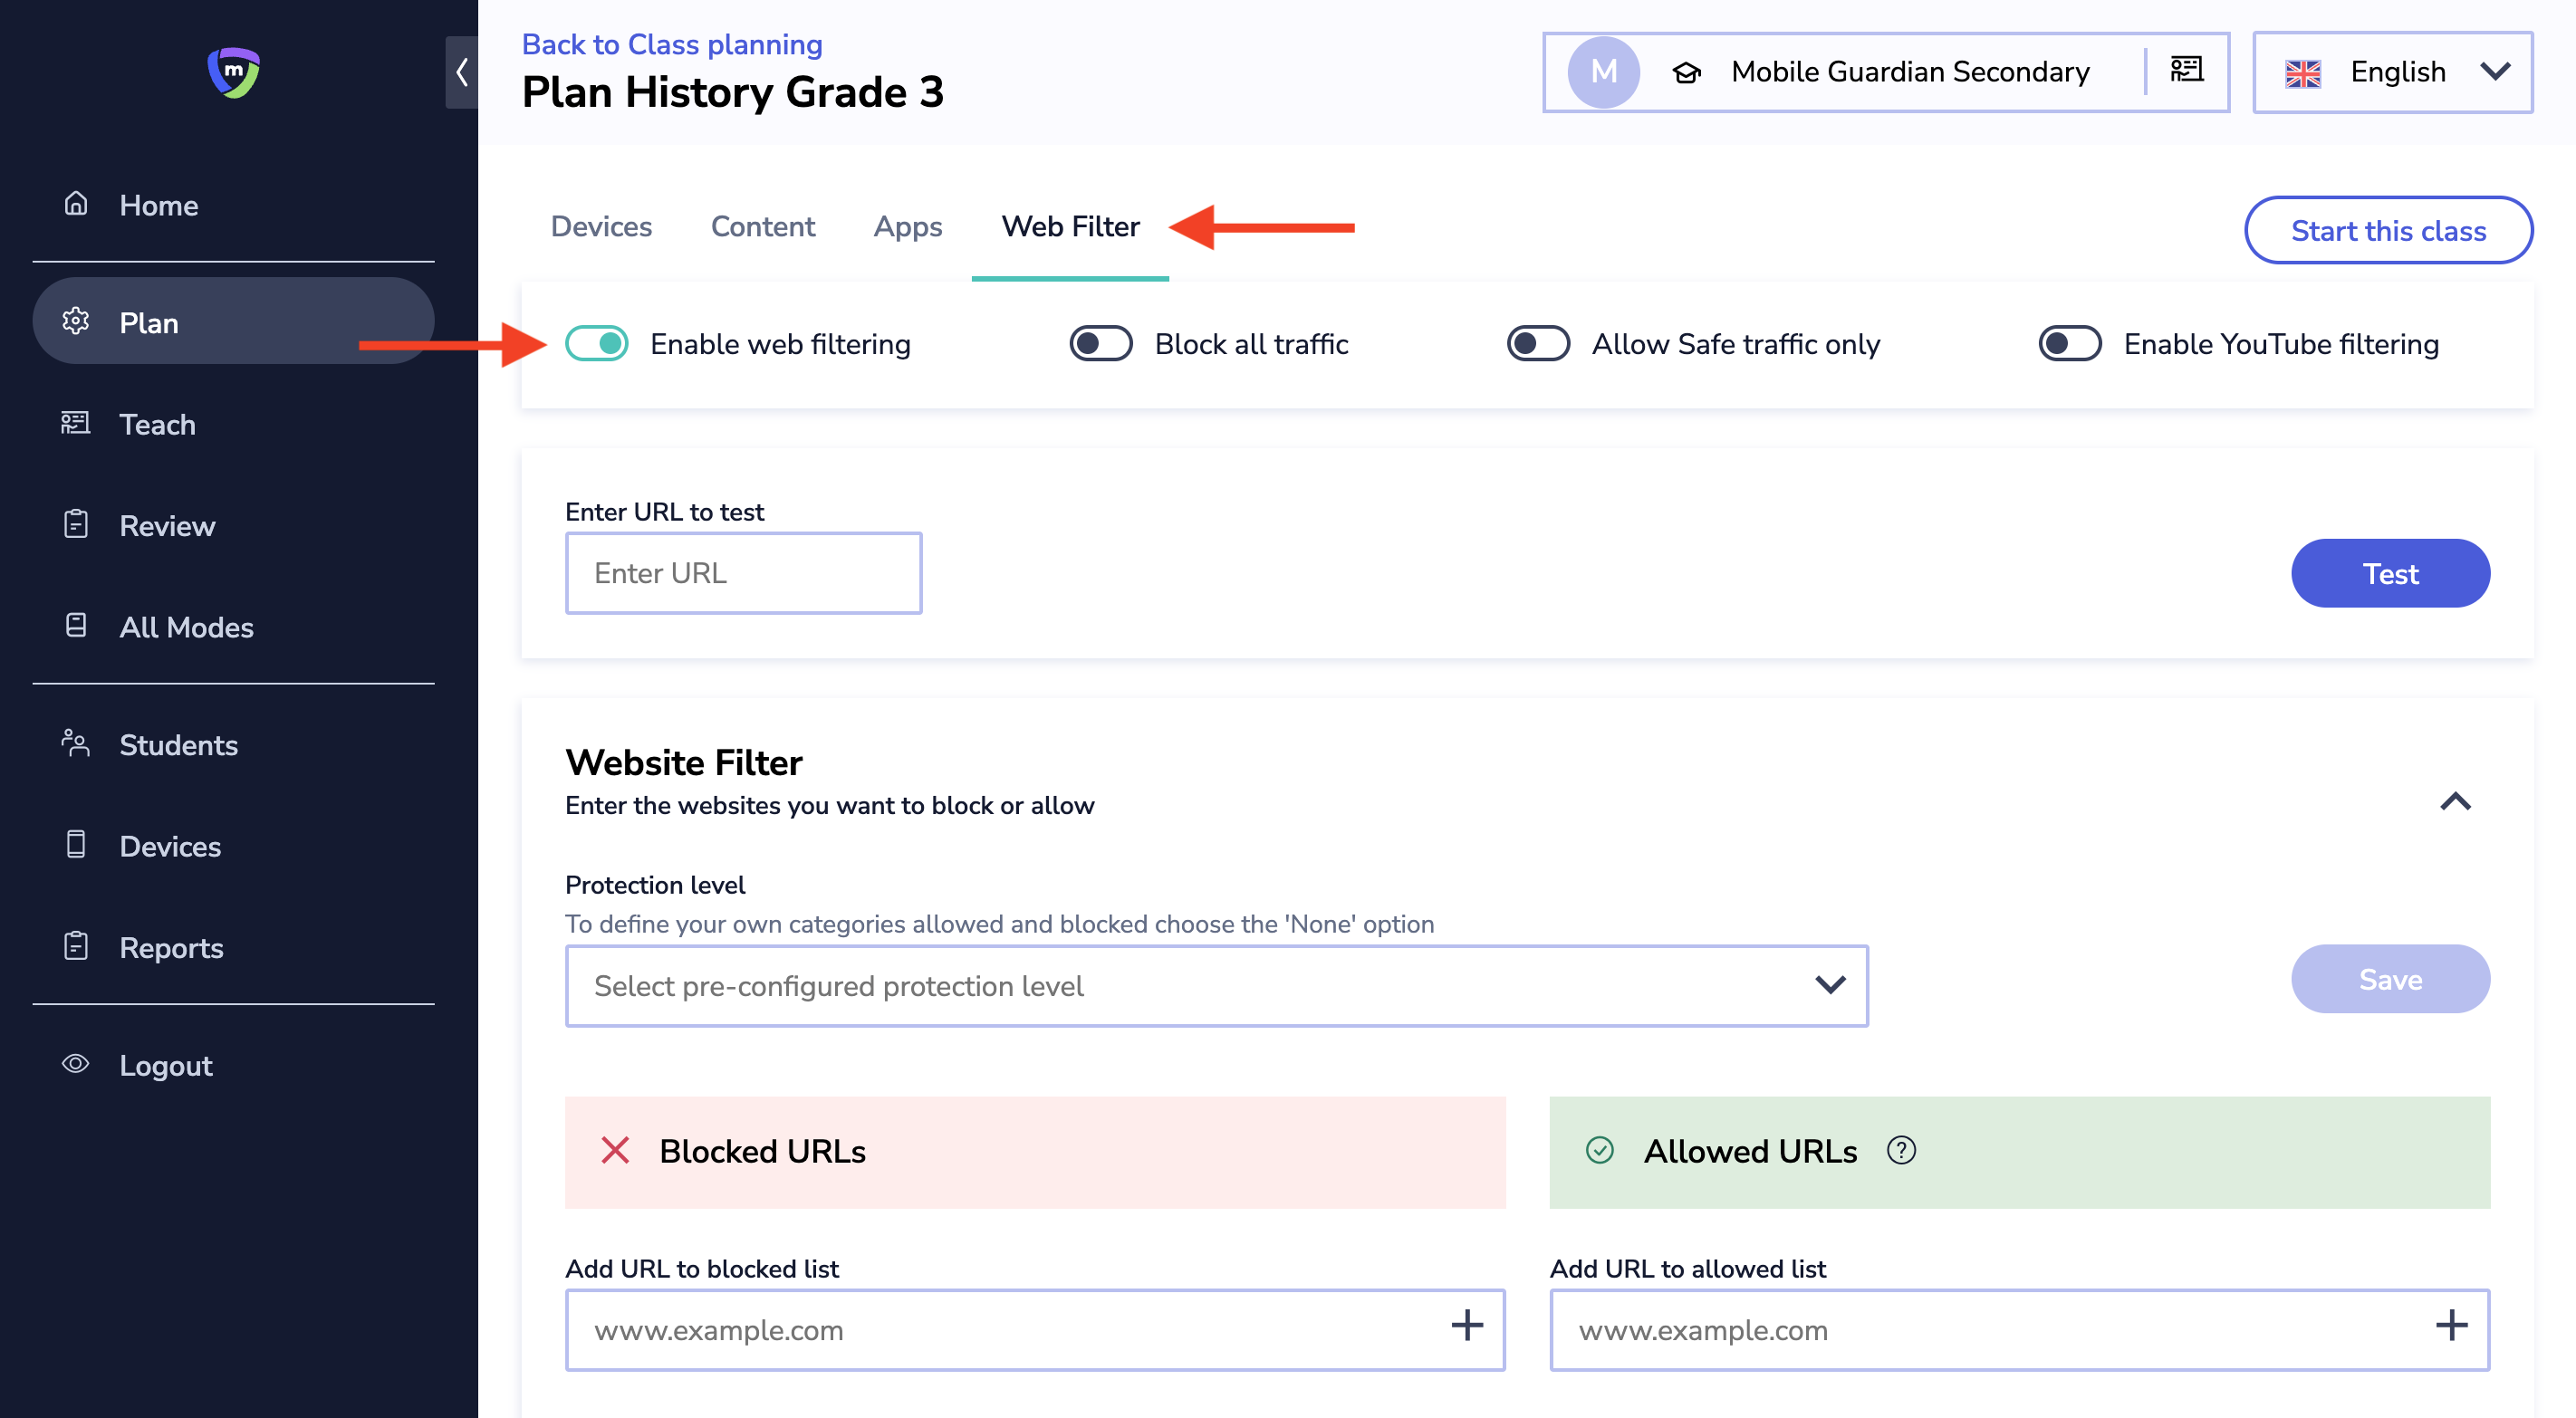Open the protection level dropdown
Viewport: 2576px width, 1418px height.
coord(1216,986)
